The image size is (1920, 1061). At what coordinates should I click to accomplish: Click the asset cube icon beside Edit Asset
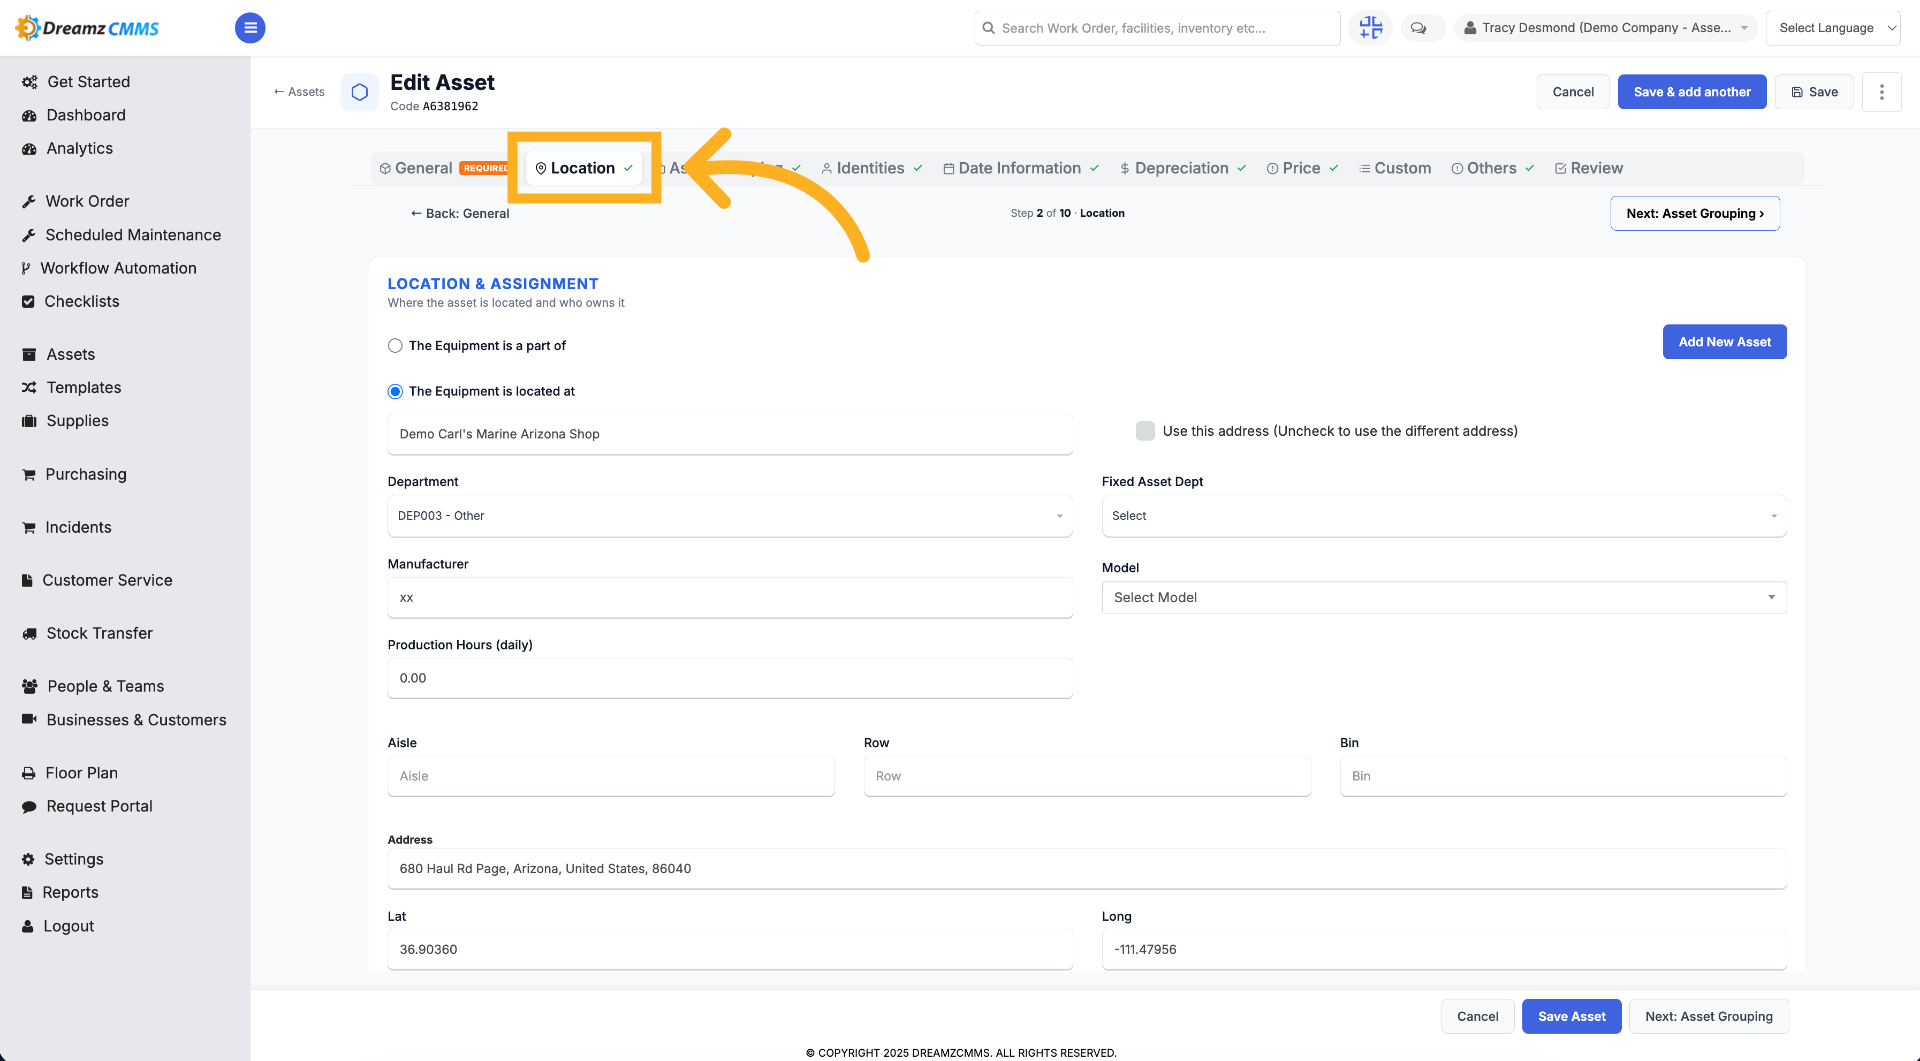click(360, 92)
